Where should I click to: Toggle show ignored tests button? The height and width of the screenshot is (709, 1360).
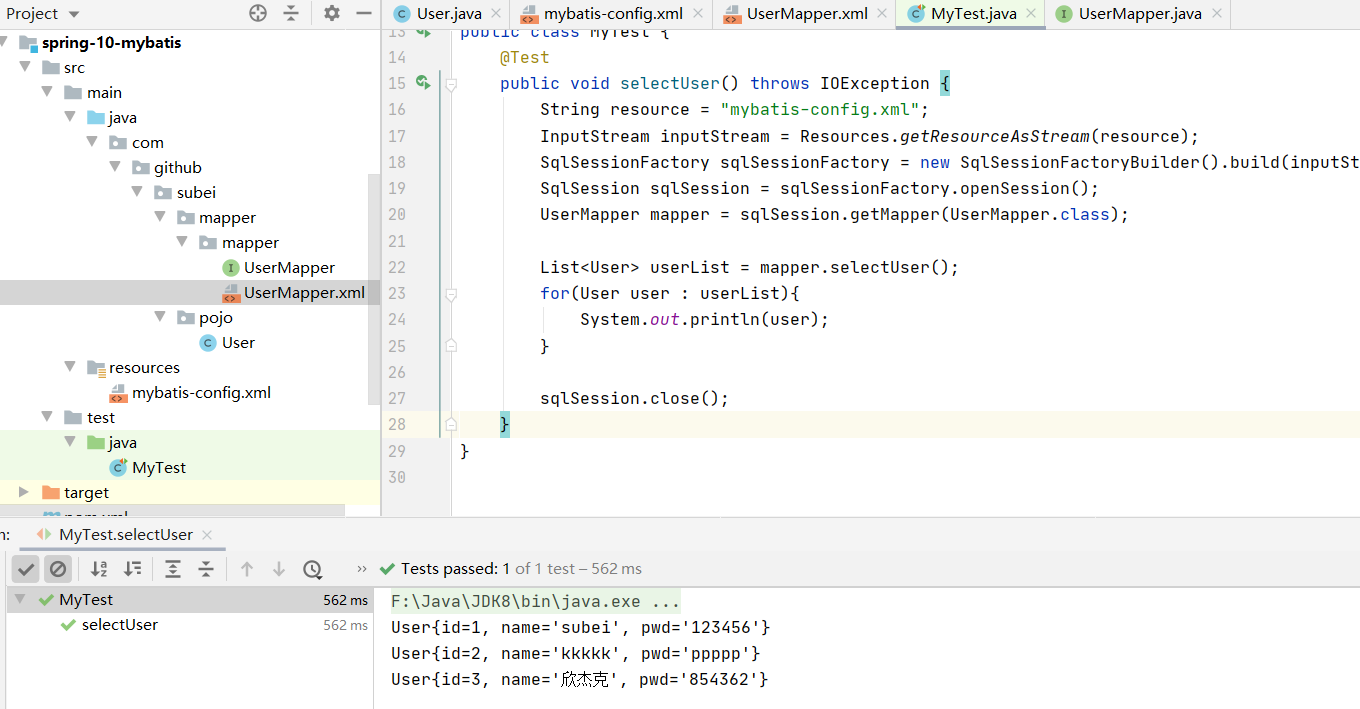[58, 569]
